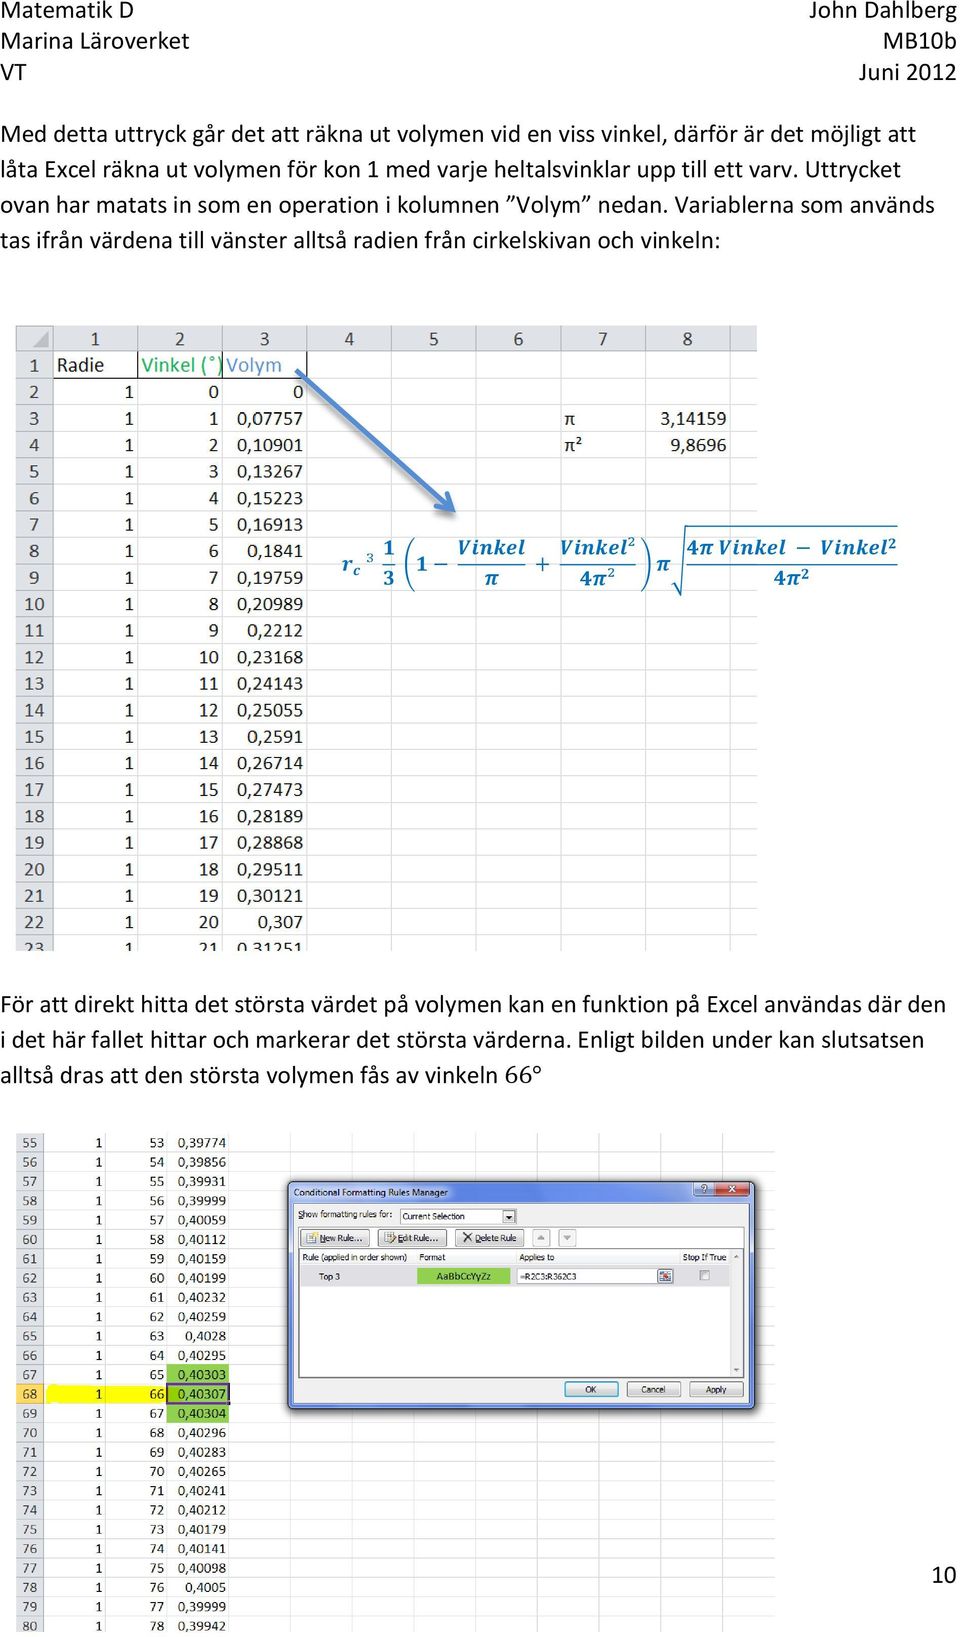This screenshot has width=960, height=1637.
Task: Select column header 3
Action: [x=264, y=339]
